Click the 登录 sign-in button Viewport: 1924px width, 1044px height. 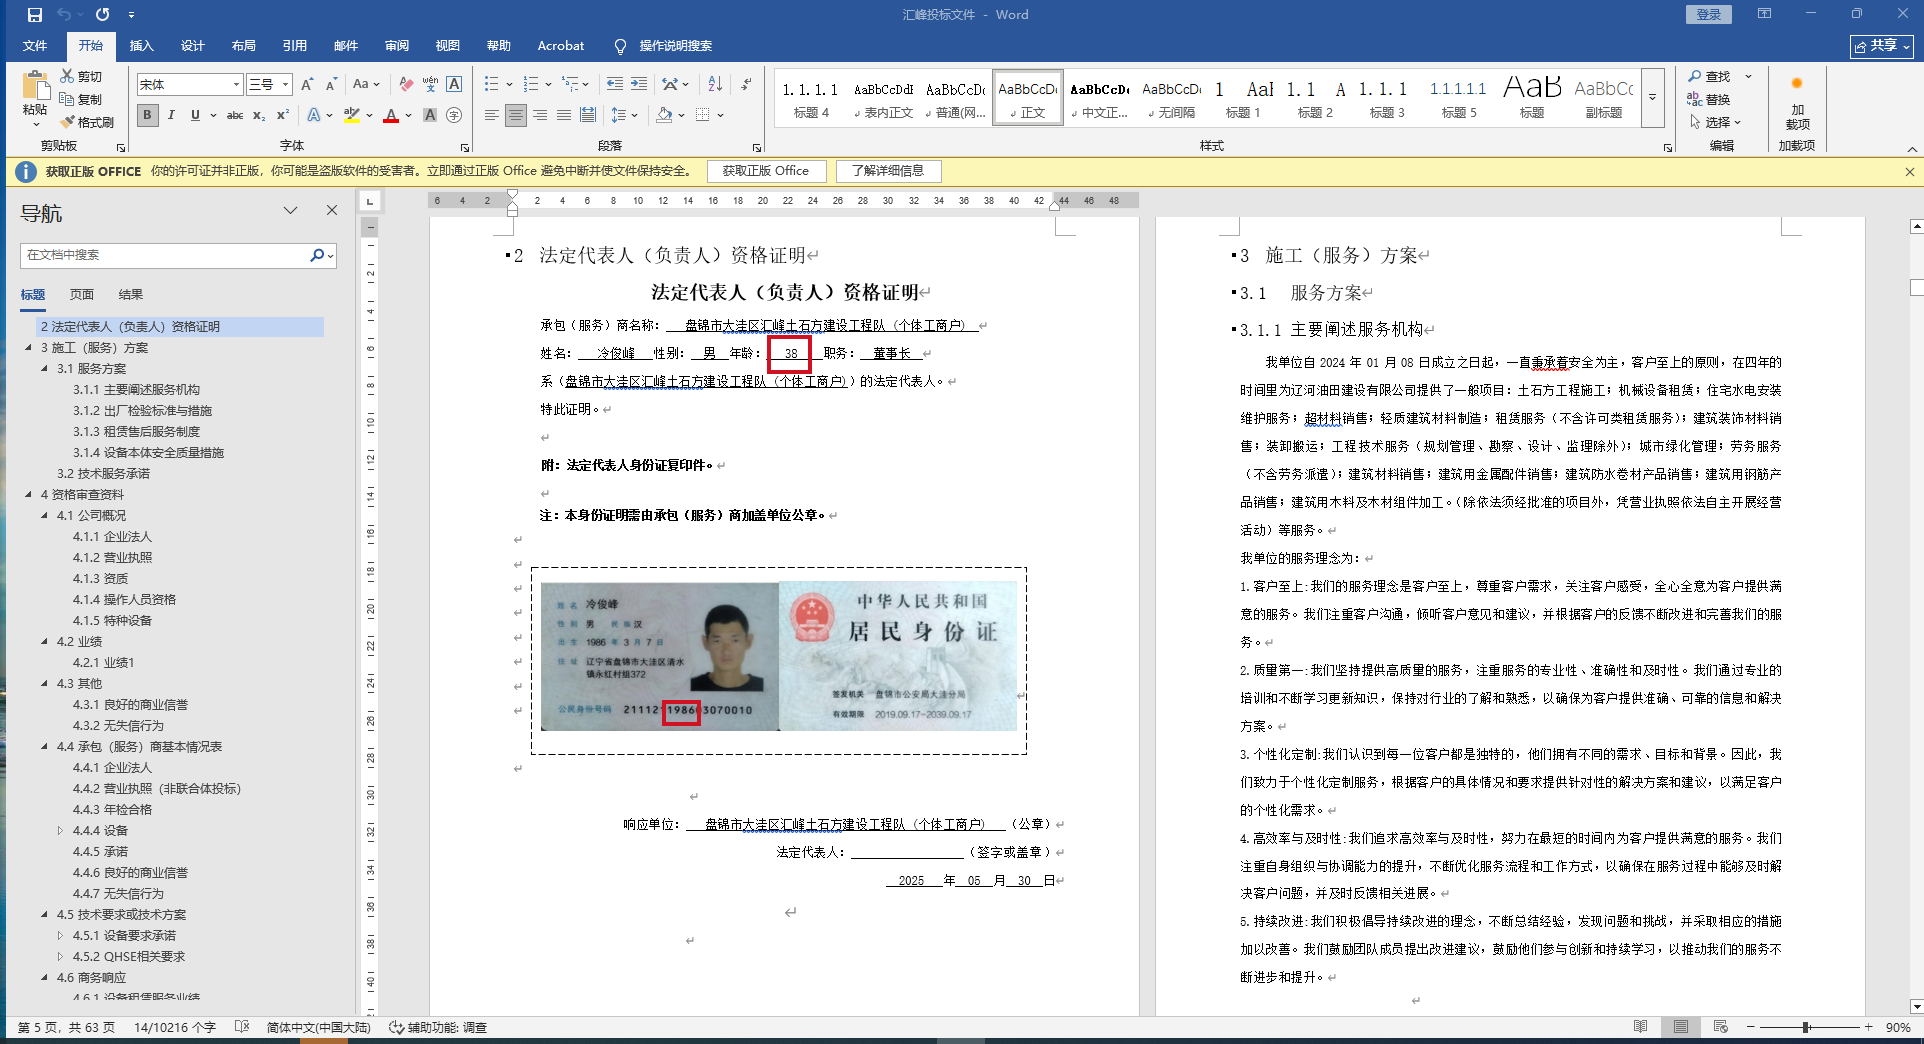pyautogui.click(x=1709, y=15)
